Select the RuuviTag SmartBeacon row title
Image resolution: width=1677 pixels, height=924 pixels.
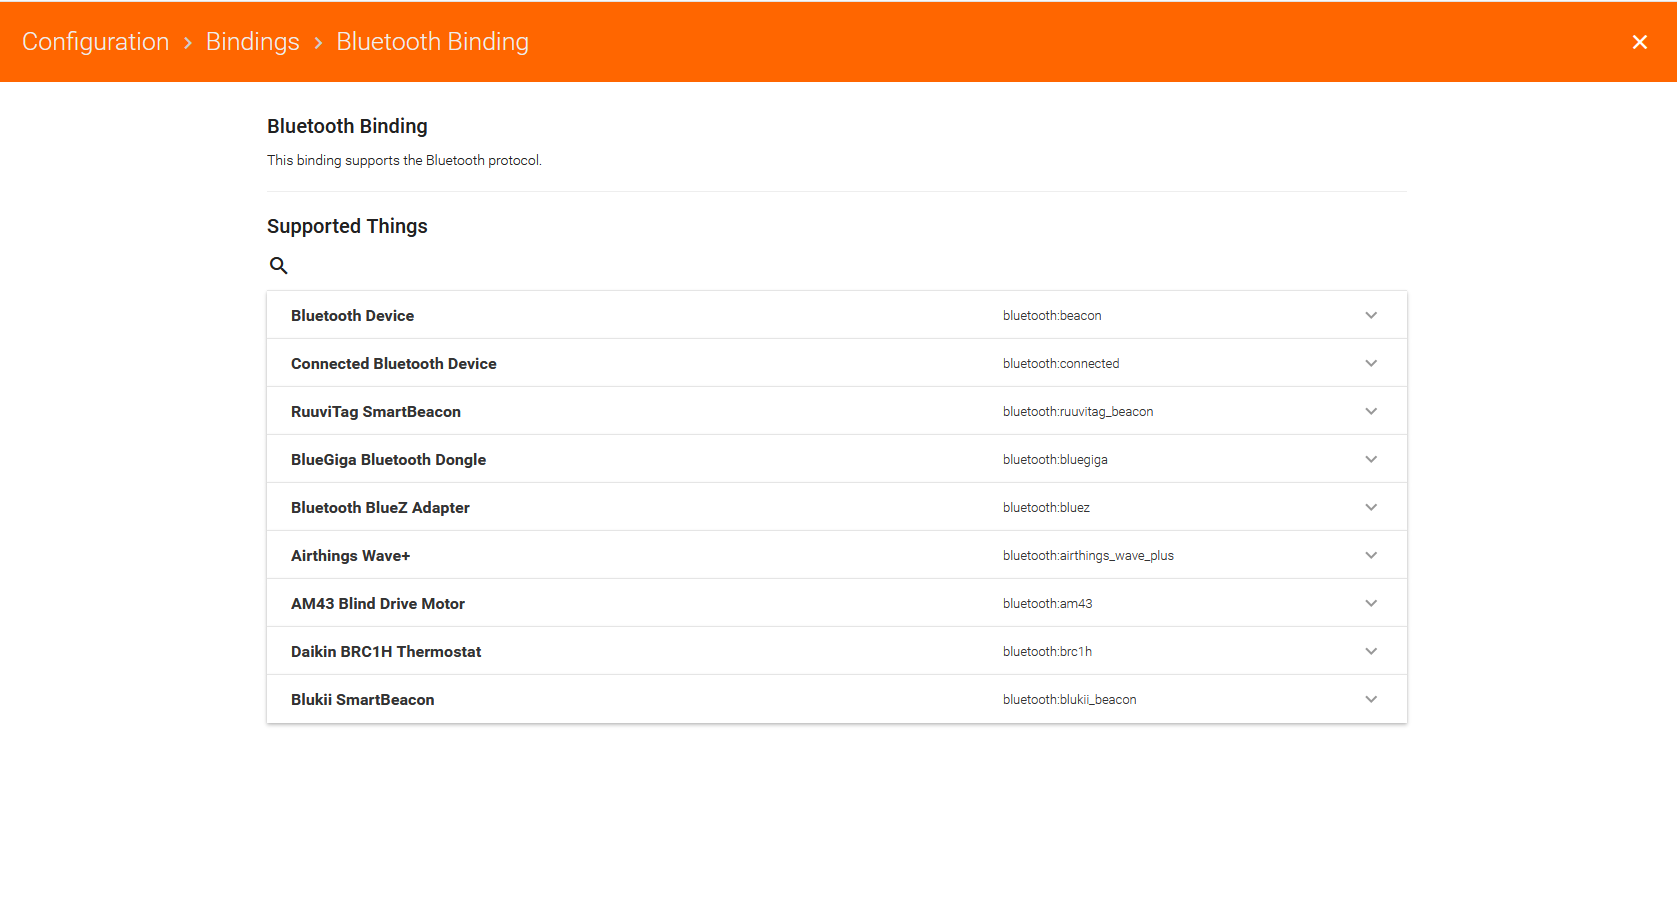[x=376, y=412]
